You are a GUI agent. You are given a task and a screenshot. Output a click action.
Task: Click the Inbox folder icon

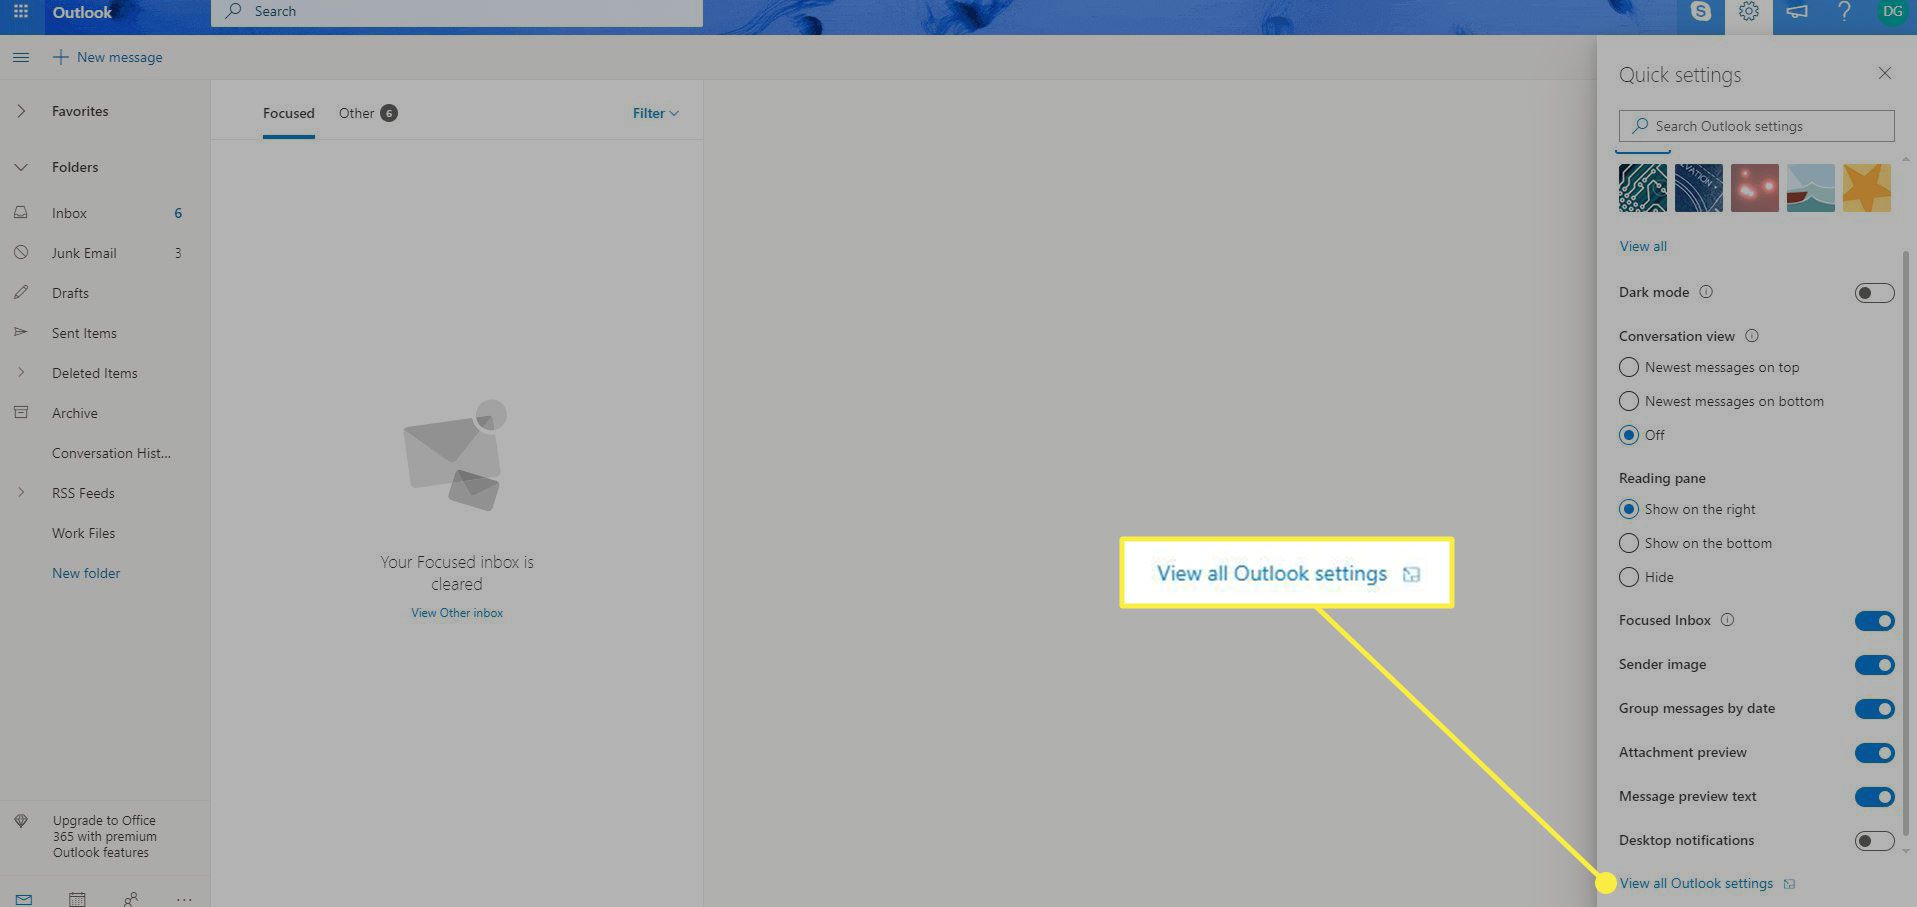click(x=20, y=213)
